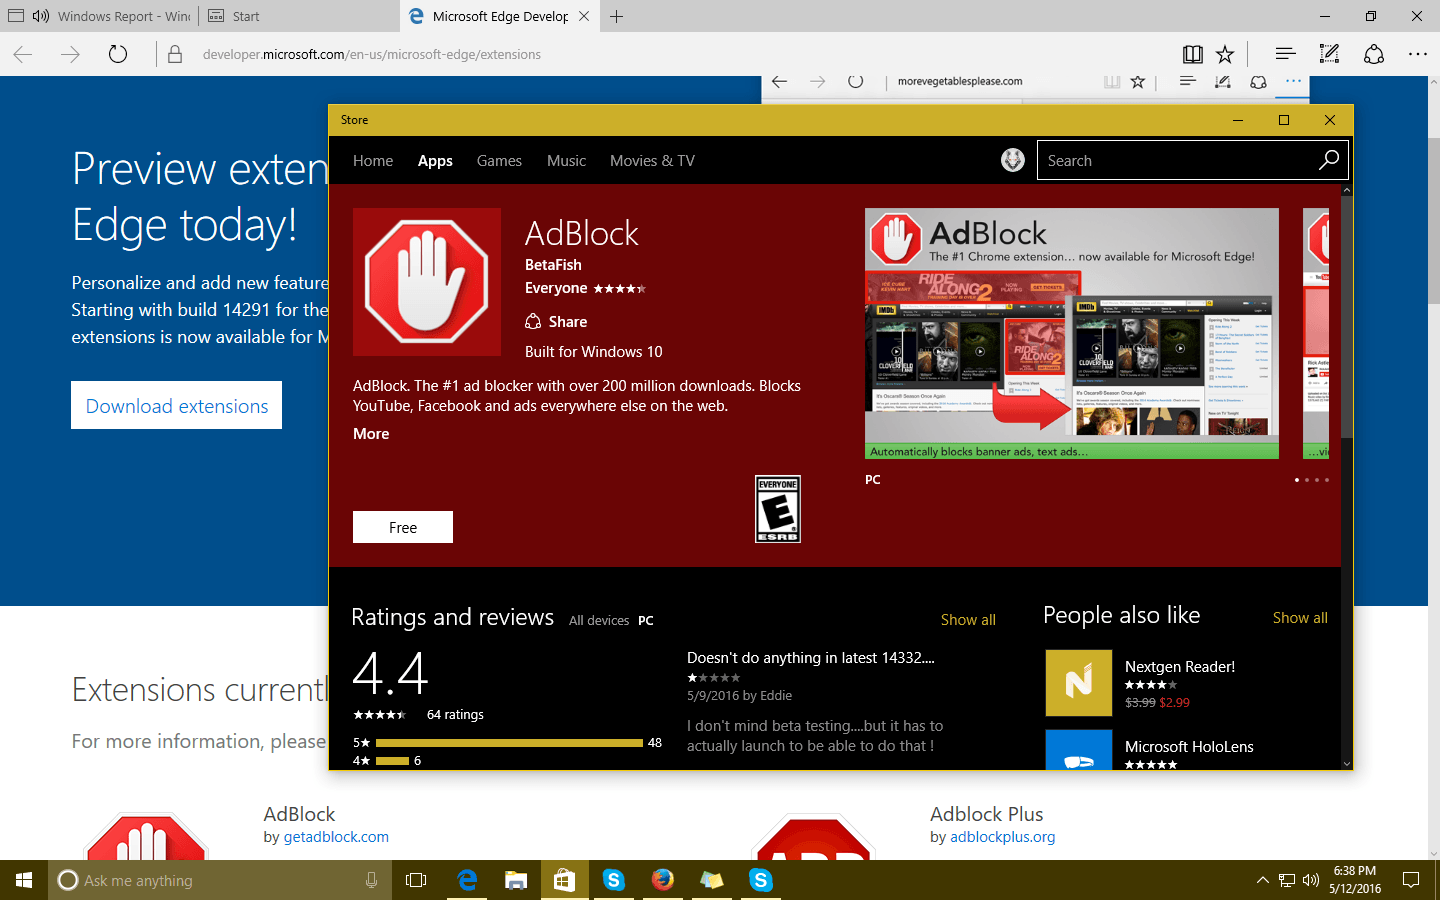Expand the AdBlock description with More
The width and height of the screenshot is (1440, 900).
click(x=370, y=433)
